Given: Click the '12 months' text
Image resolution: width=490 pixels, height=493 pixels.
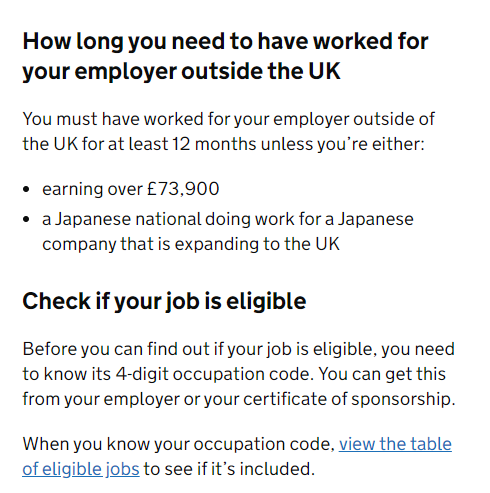Looking at the screenshot, I should pyautogui.click(x=214, y=144).
